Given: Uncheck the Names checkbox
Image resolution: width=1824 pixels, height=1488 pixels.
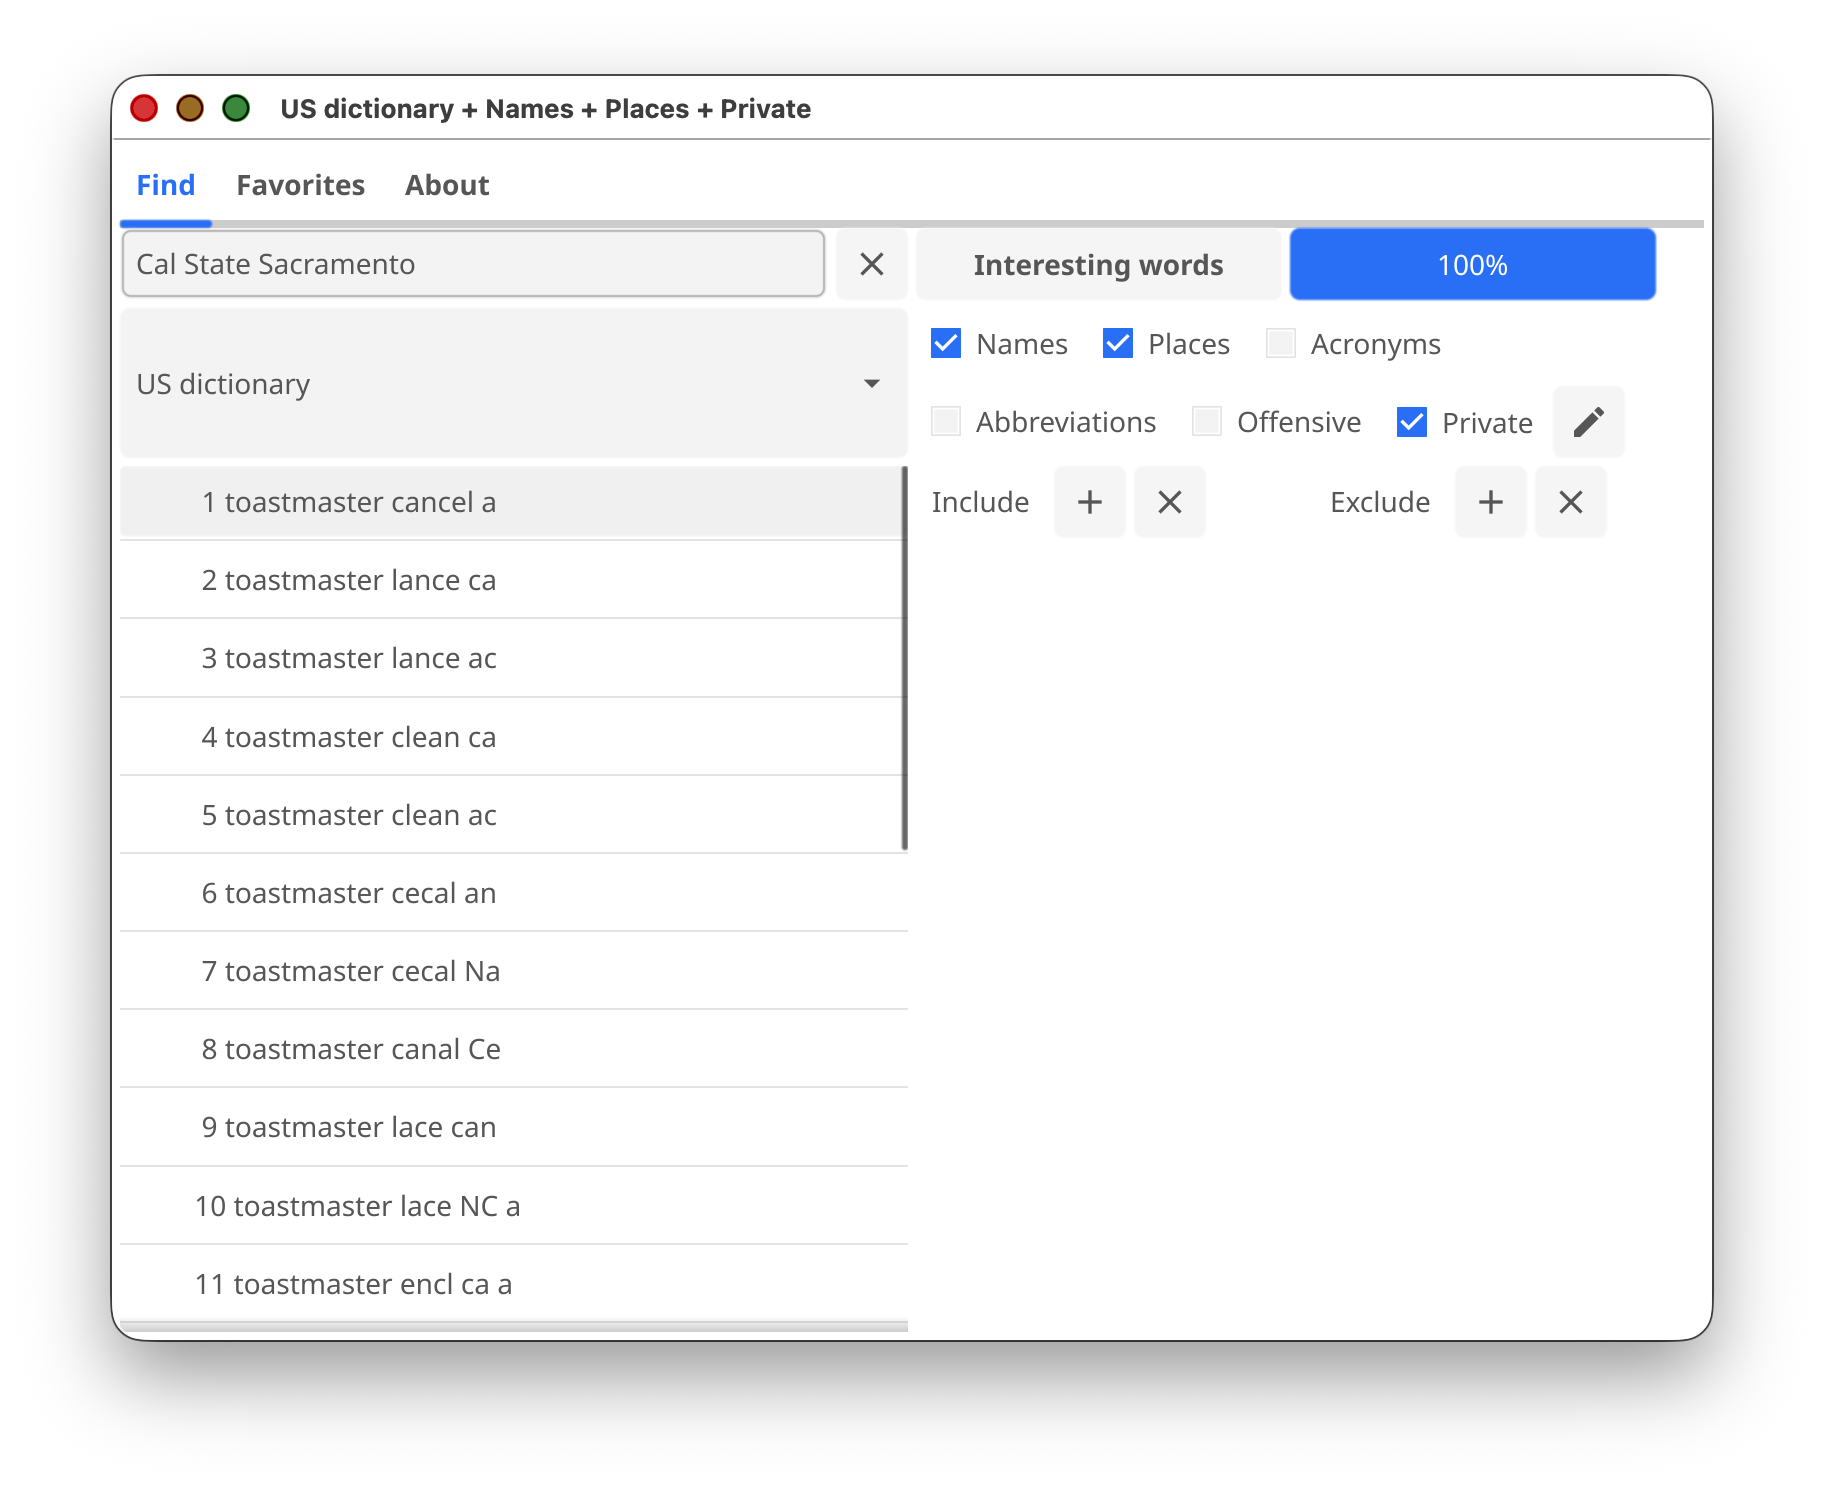Looking at the screenshot, I should pyautogui.click(x=946, y=344).
